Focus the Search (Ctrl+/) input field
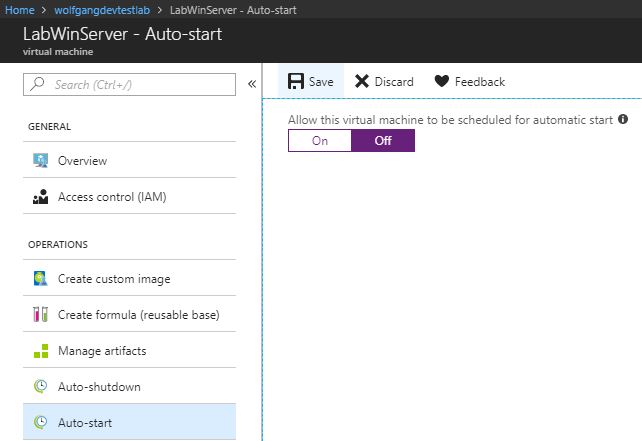The image size is (642, 441). click(129, 84)
